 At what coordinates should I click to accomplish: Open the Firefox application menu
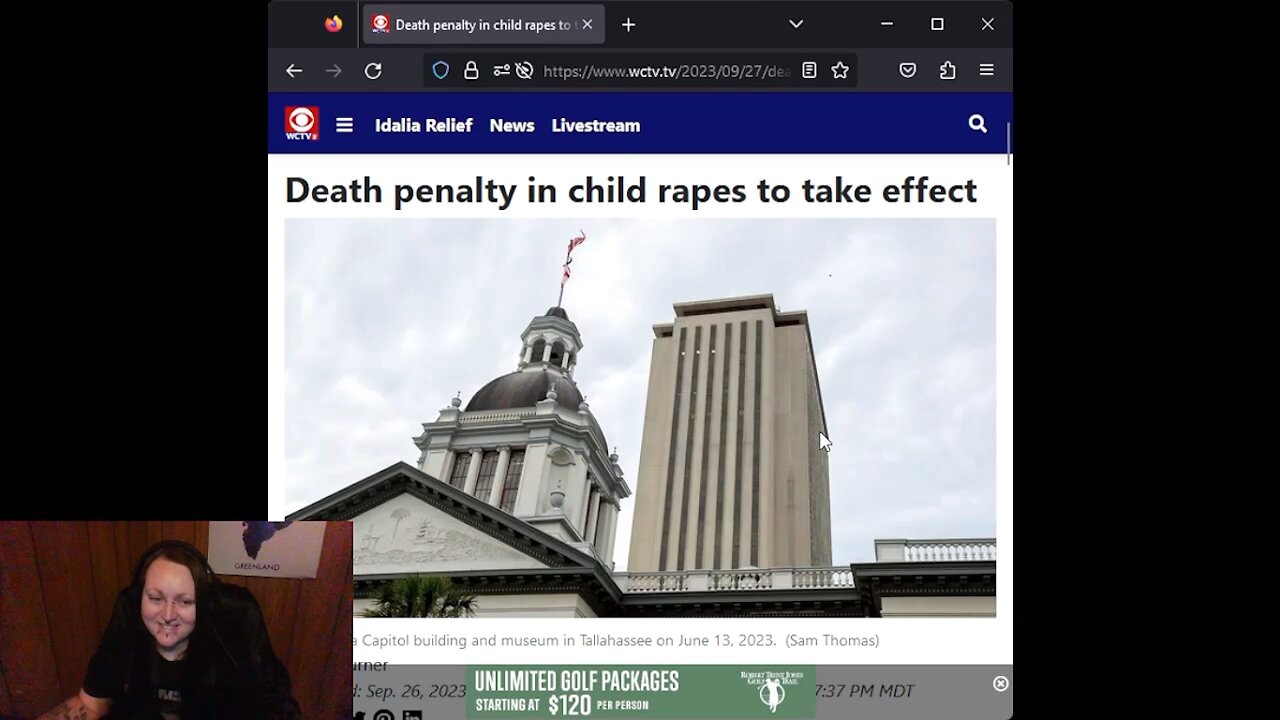click(x=986, y=70)
